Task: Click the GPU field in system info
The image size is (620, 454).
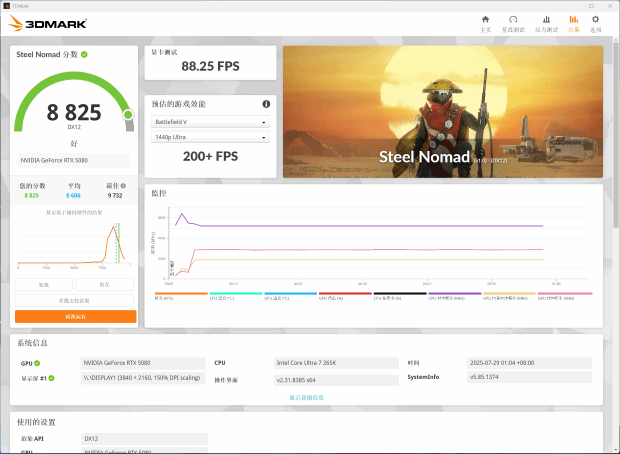Action: [x=143, y=363]
